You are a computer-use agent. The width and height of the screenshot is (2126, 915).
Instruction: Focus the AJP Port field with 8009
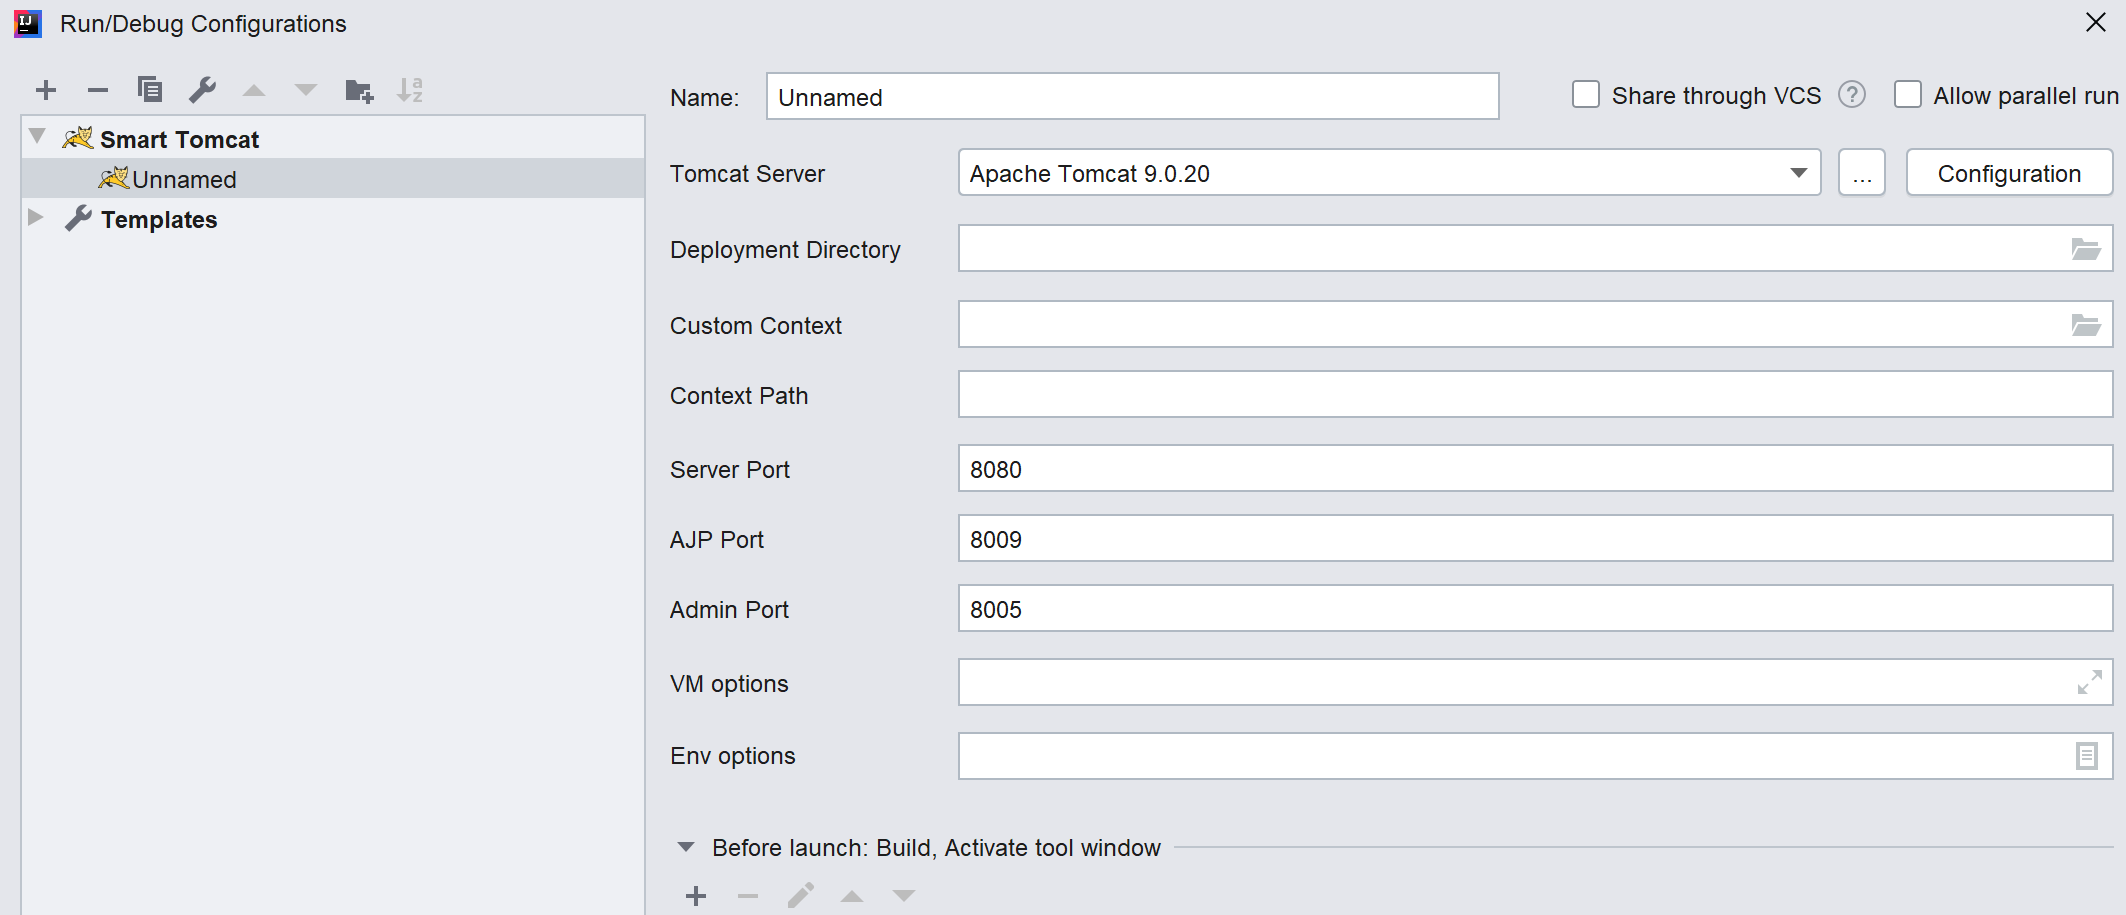click(x=1535, y=539)
